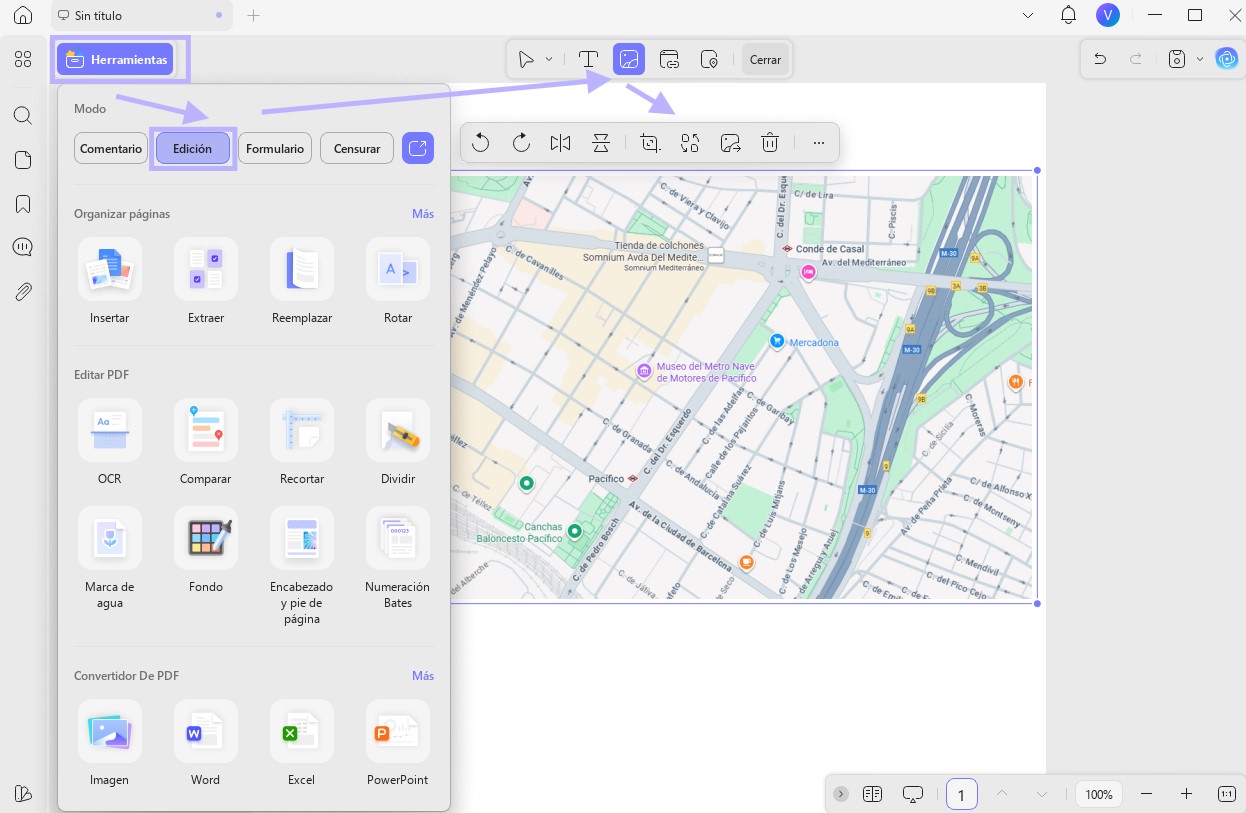Set actual size 1:1 view
1246x813 pixels.
click(x=1227, y=794)
